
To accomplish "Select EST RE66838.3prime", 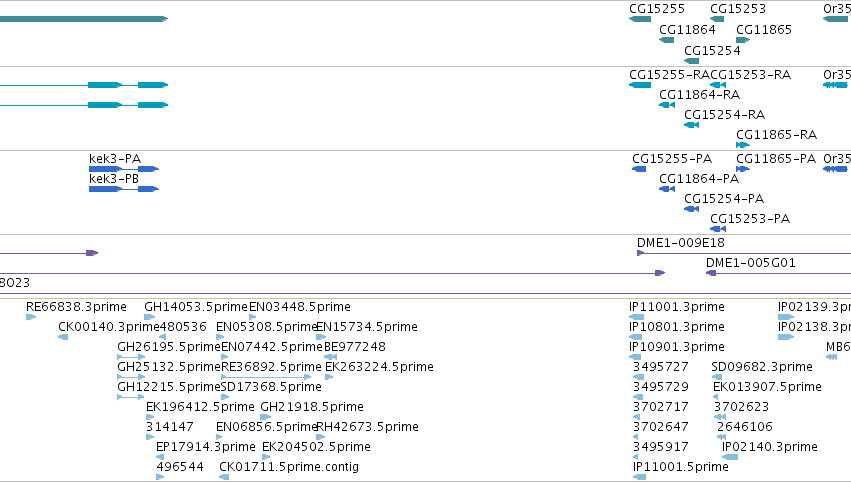I will tap(76, 307).
